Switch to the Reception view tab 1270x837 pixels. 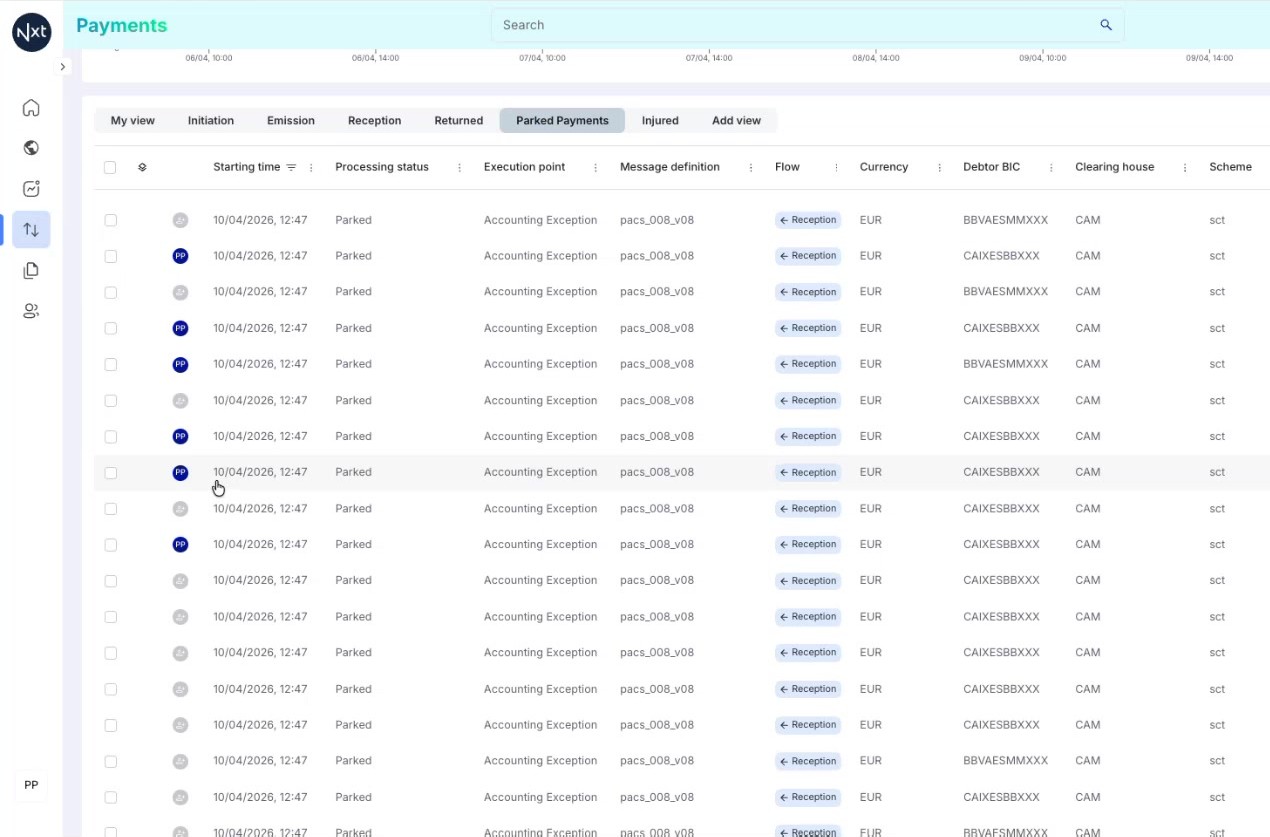374,120
